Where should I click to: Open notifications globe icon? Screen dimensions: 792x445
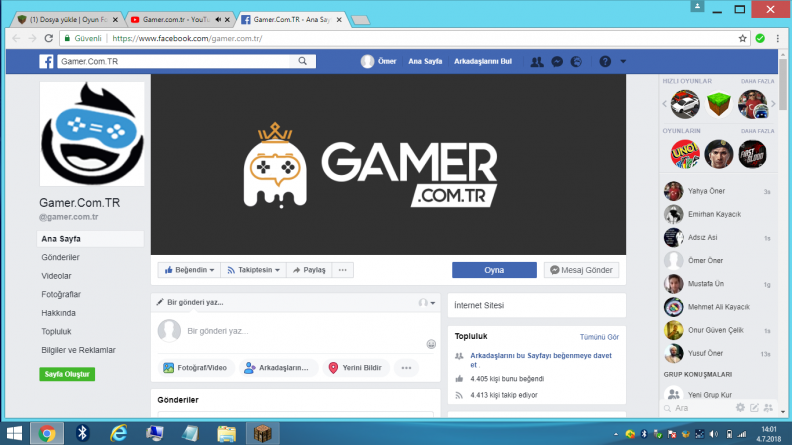point(576,62)
